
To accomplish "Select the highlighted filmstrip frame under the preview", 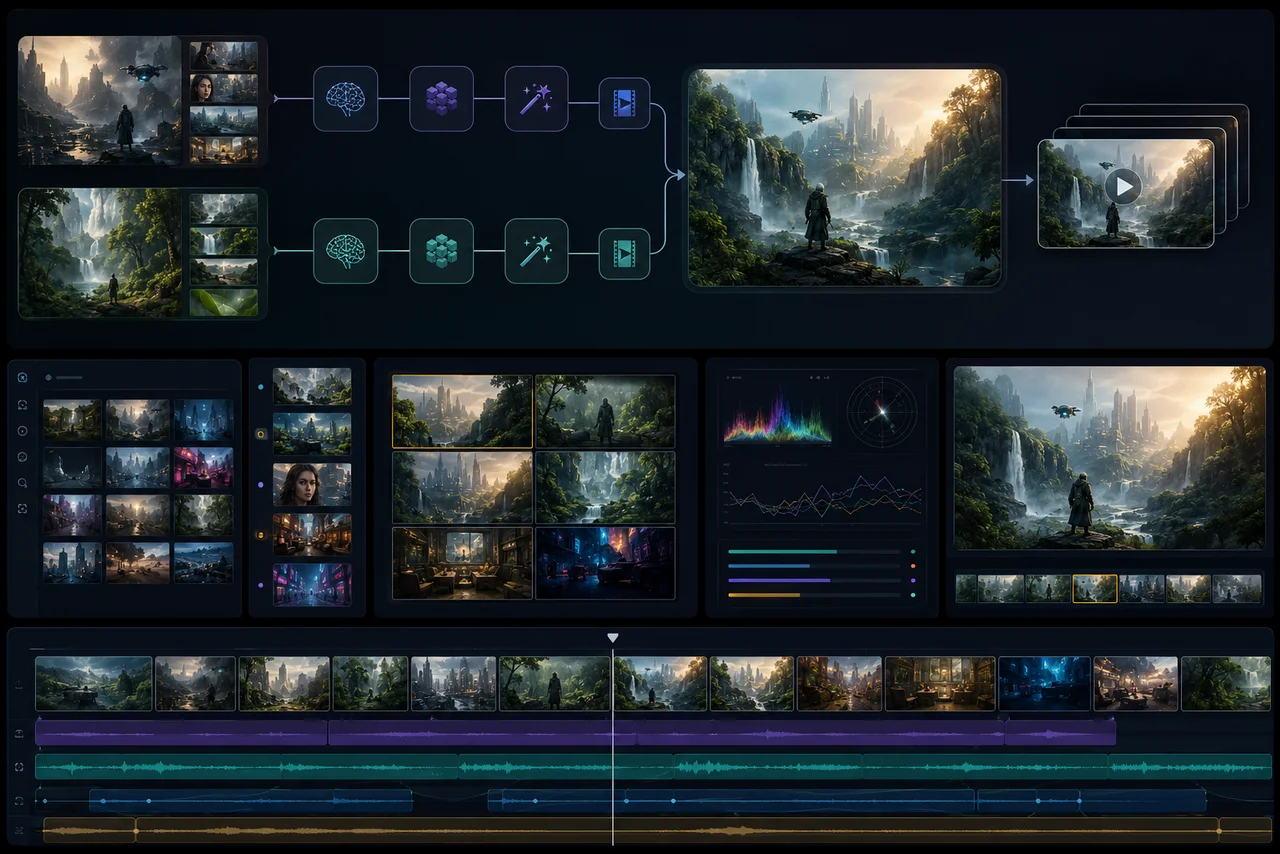I will click(1095, 589).
